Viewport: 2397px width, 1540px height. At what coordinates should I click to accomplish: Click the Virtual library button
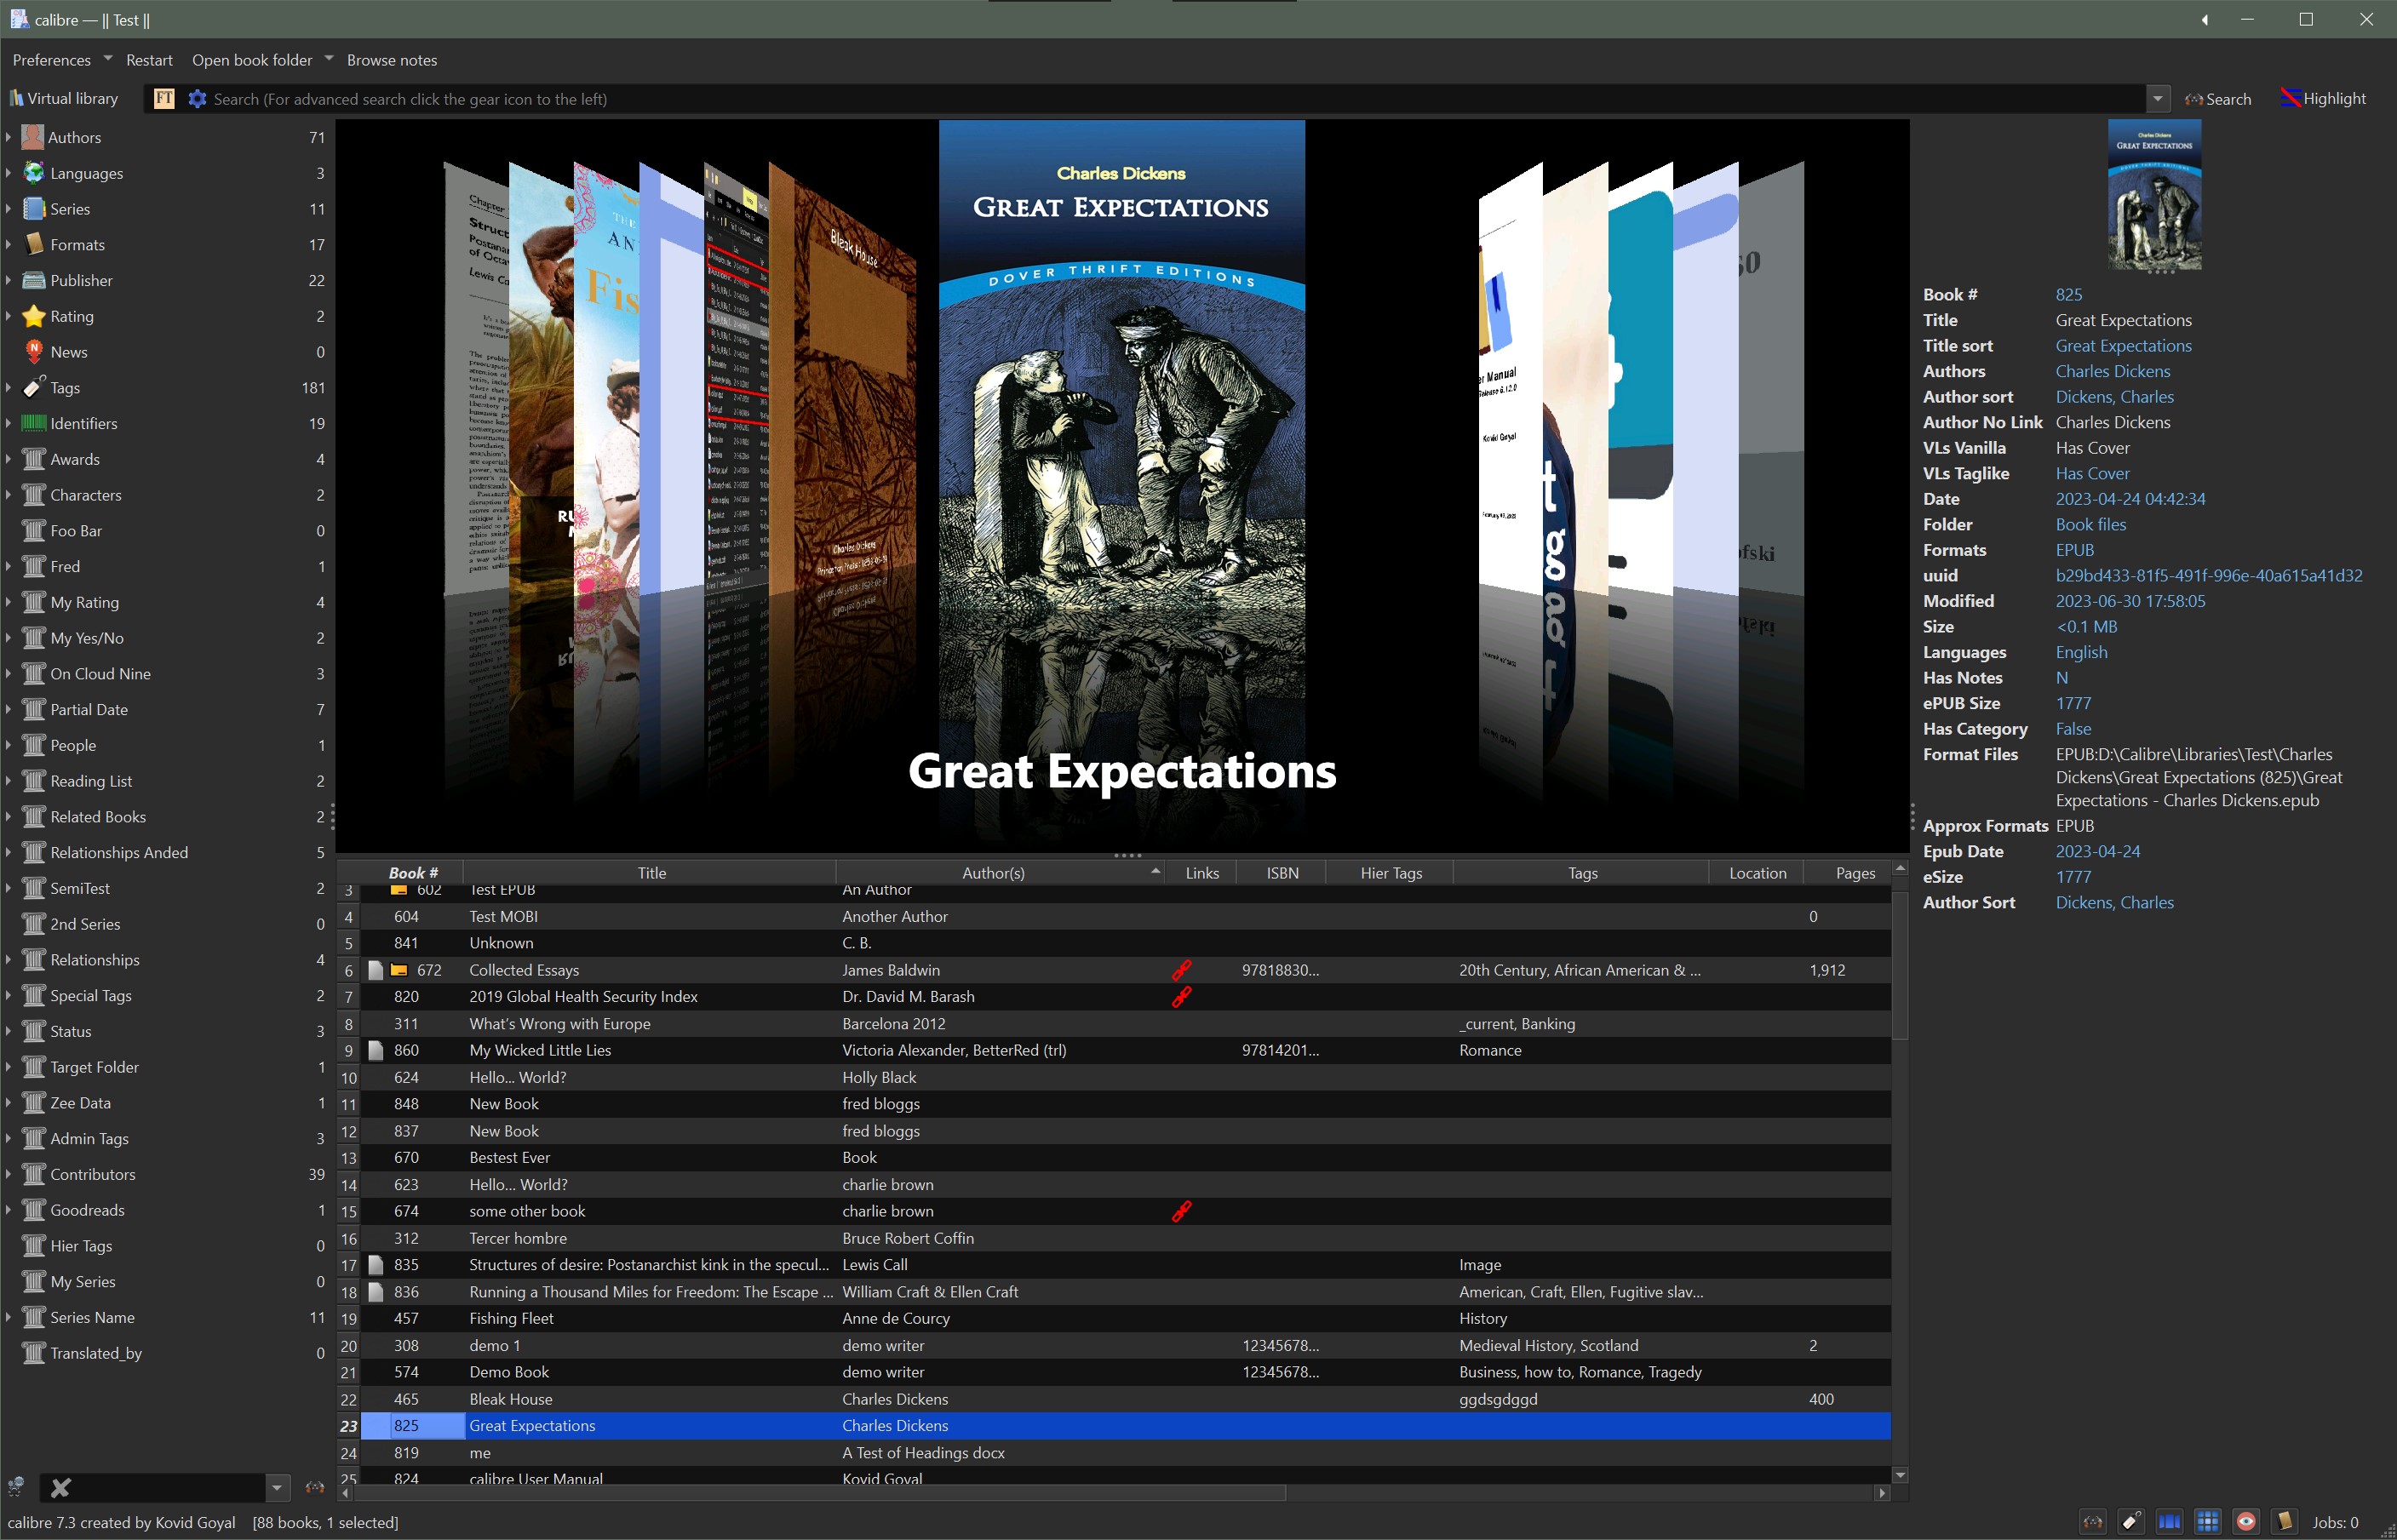pos(64,98)
